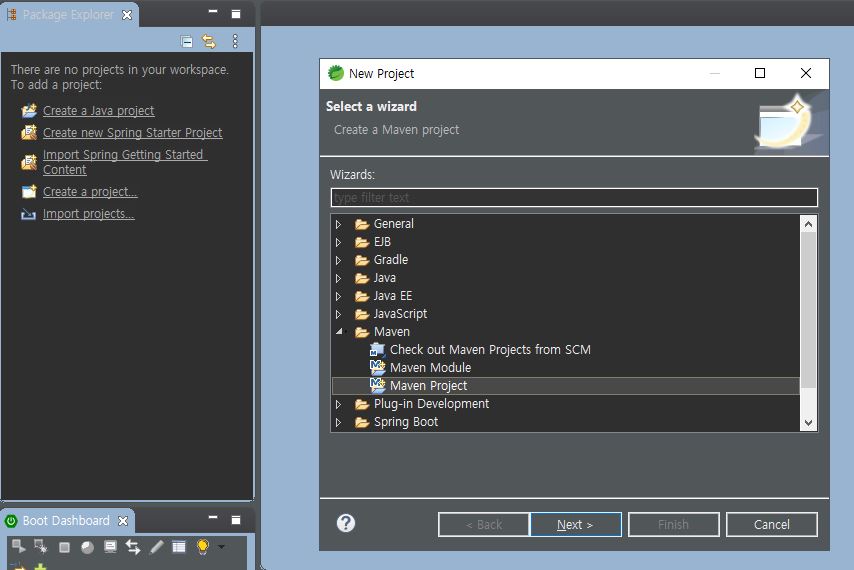Click Collapse All icon in Package Explorer
This screenshot has width=854, height=570.
coord(187,41)
